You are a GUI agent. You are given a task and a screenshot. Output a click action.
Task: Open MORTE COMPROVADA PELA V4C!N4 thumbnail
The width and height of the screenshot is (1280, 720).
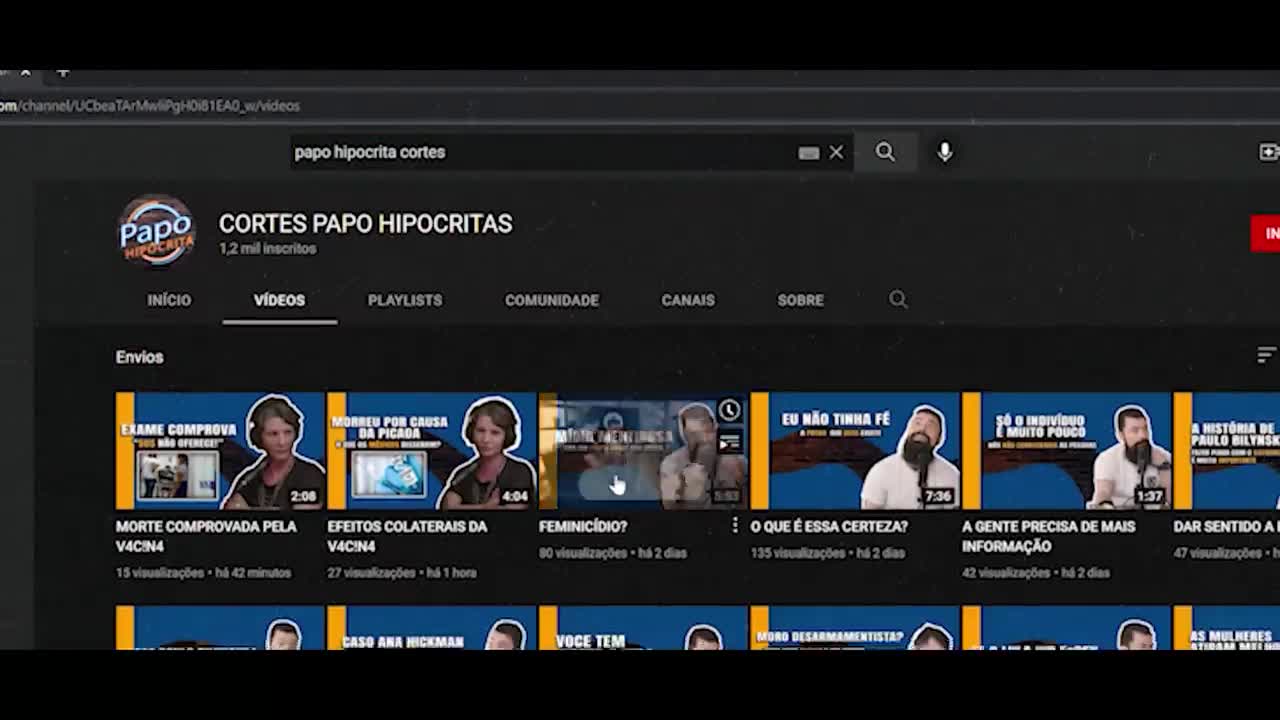tap(220, 450)
